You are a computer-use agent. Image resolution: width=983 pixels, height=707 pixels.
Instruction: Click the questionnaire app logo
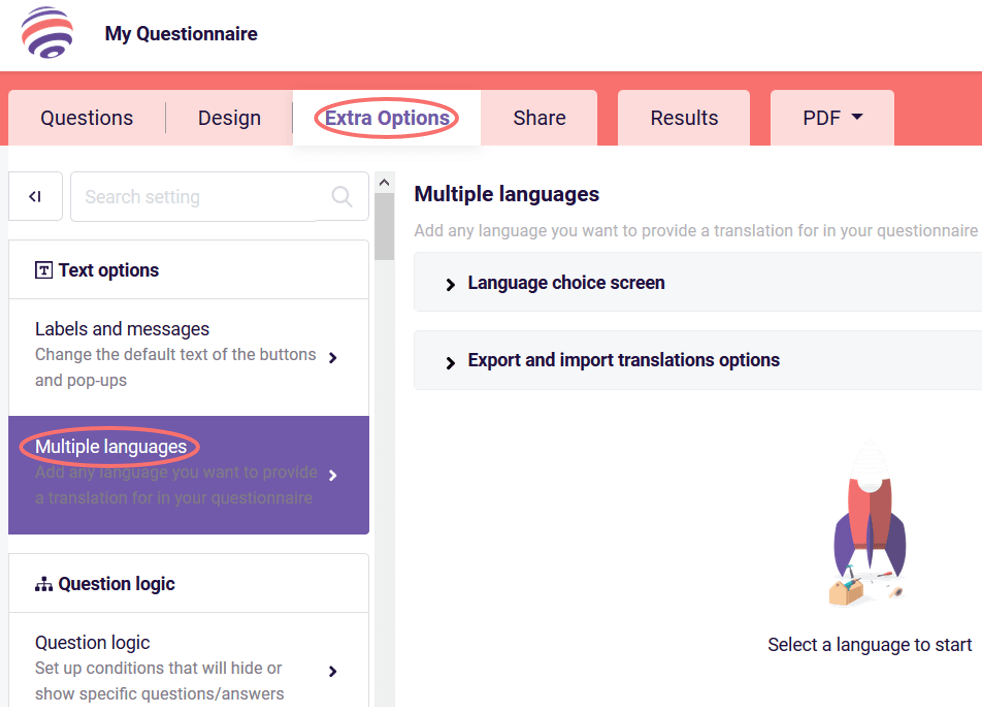coord(47,33)
